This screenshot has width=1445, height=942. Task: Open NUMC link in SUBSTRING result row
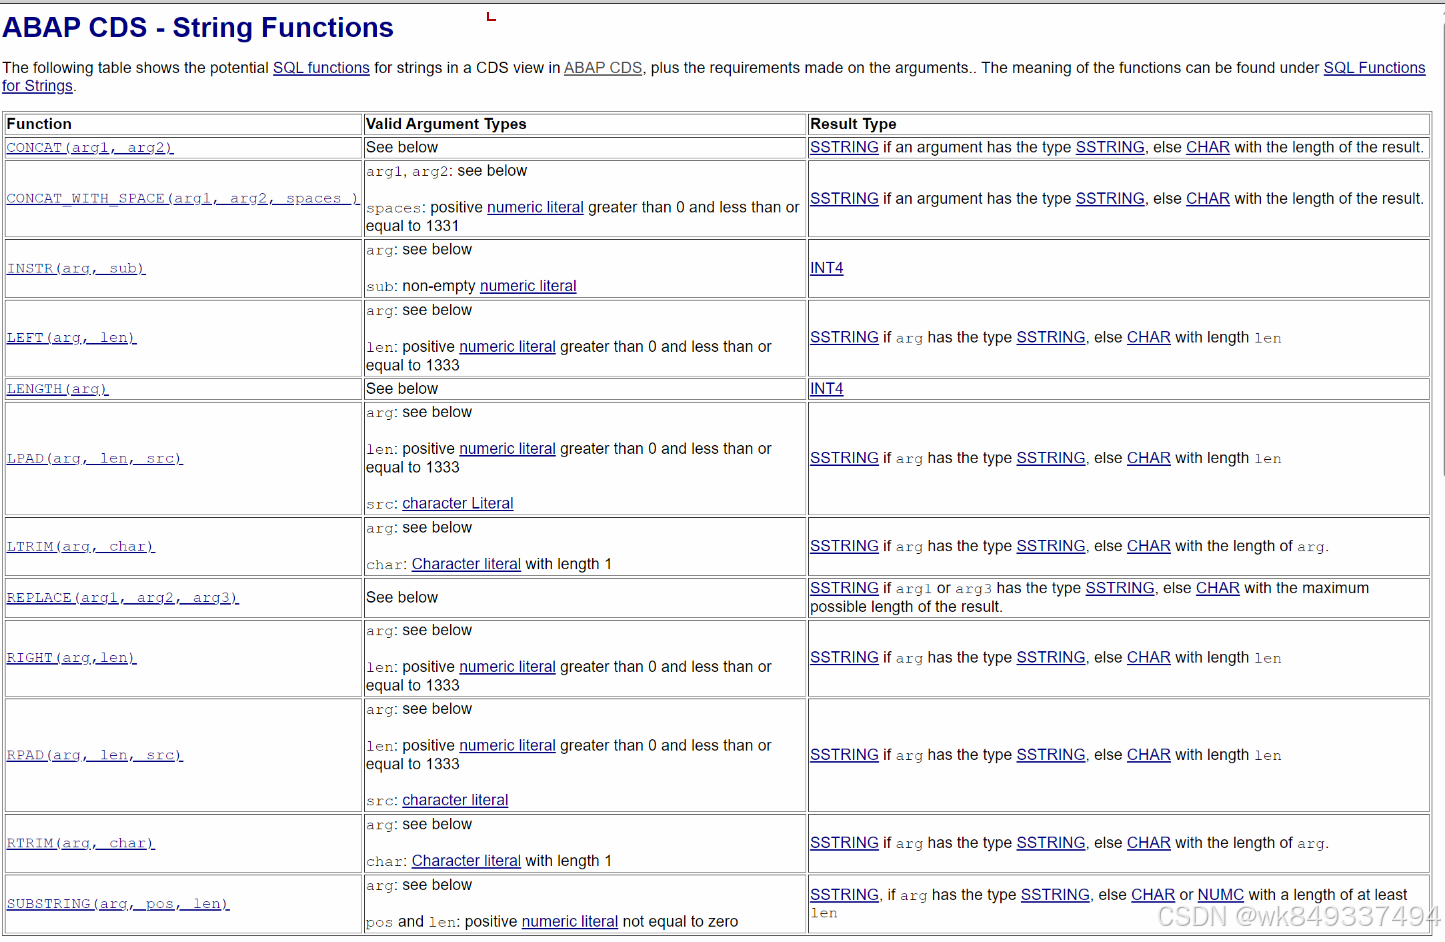tap(1221, 895)
